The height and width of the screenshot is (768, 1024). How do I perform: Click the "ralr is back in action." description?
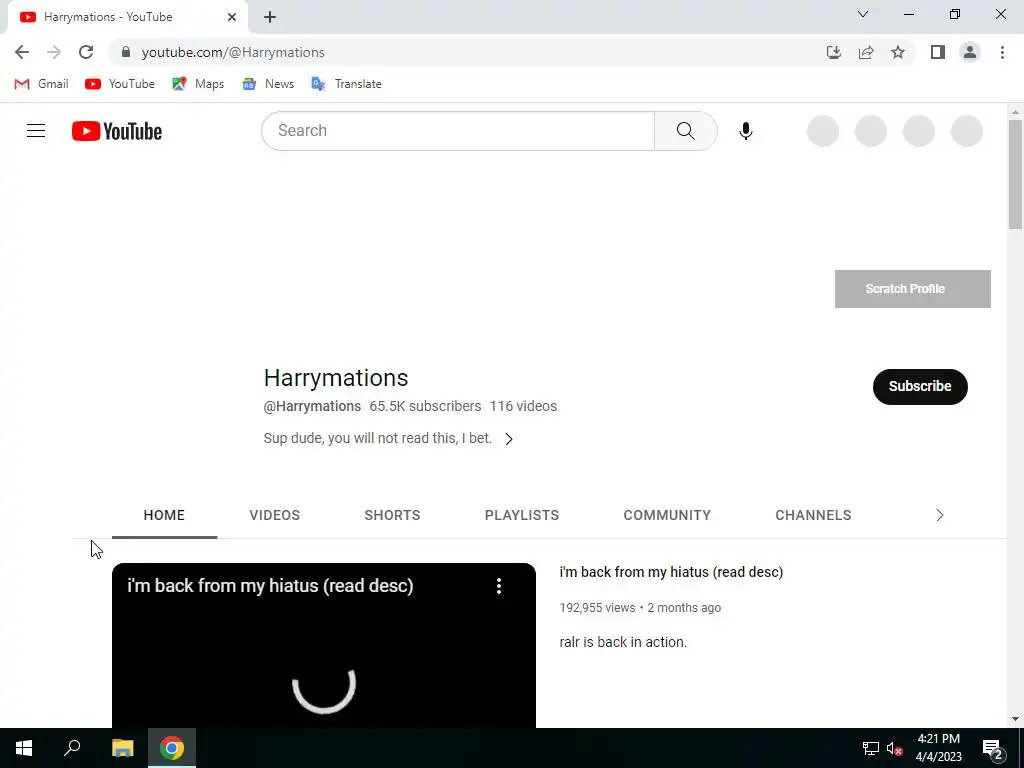coord(623,642)
